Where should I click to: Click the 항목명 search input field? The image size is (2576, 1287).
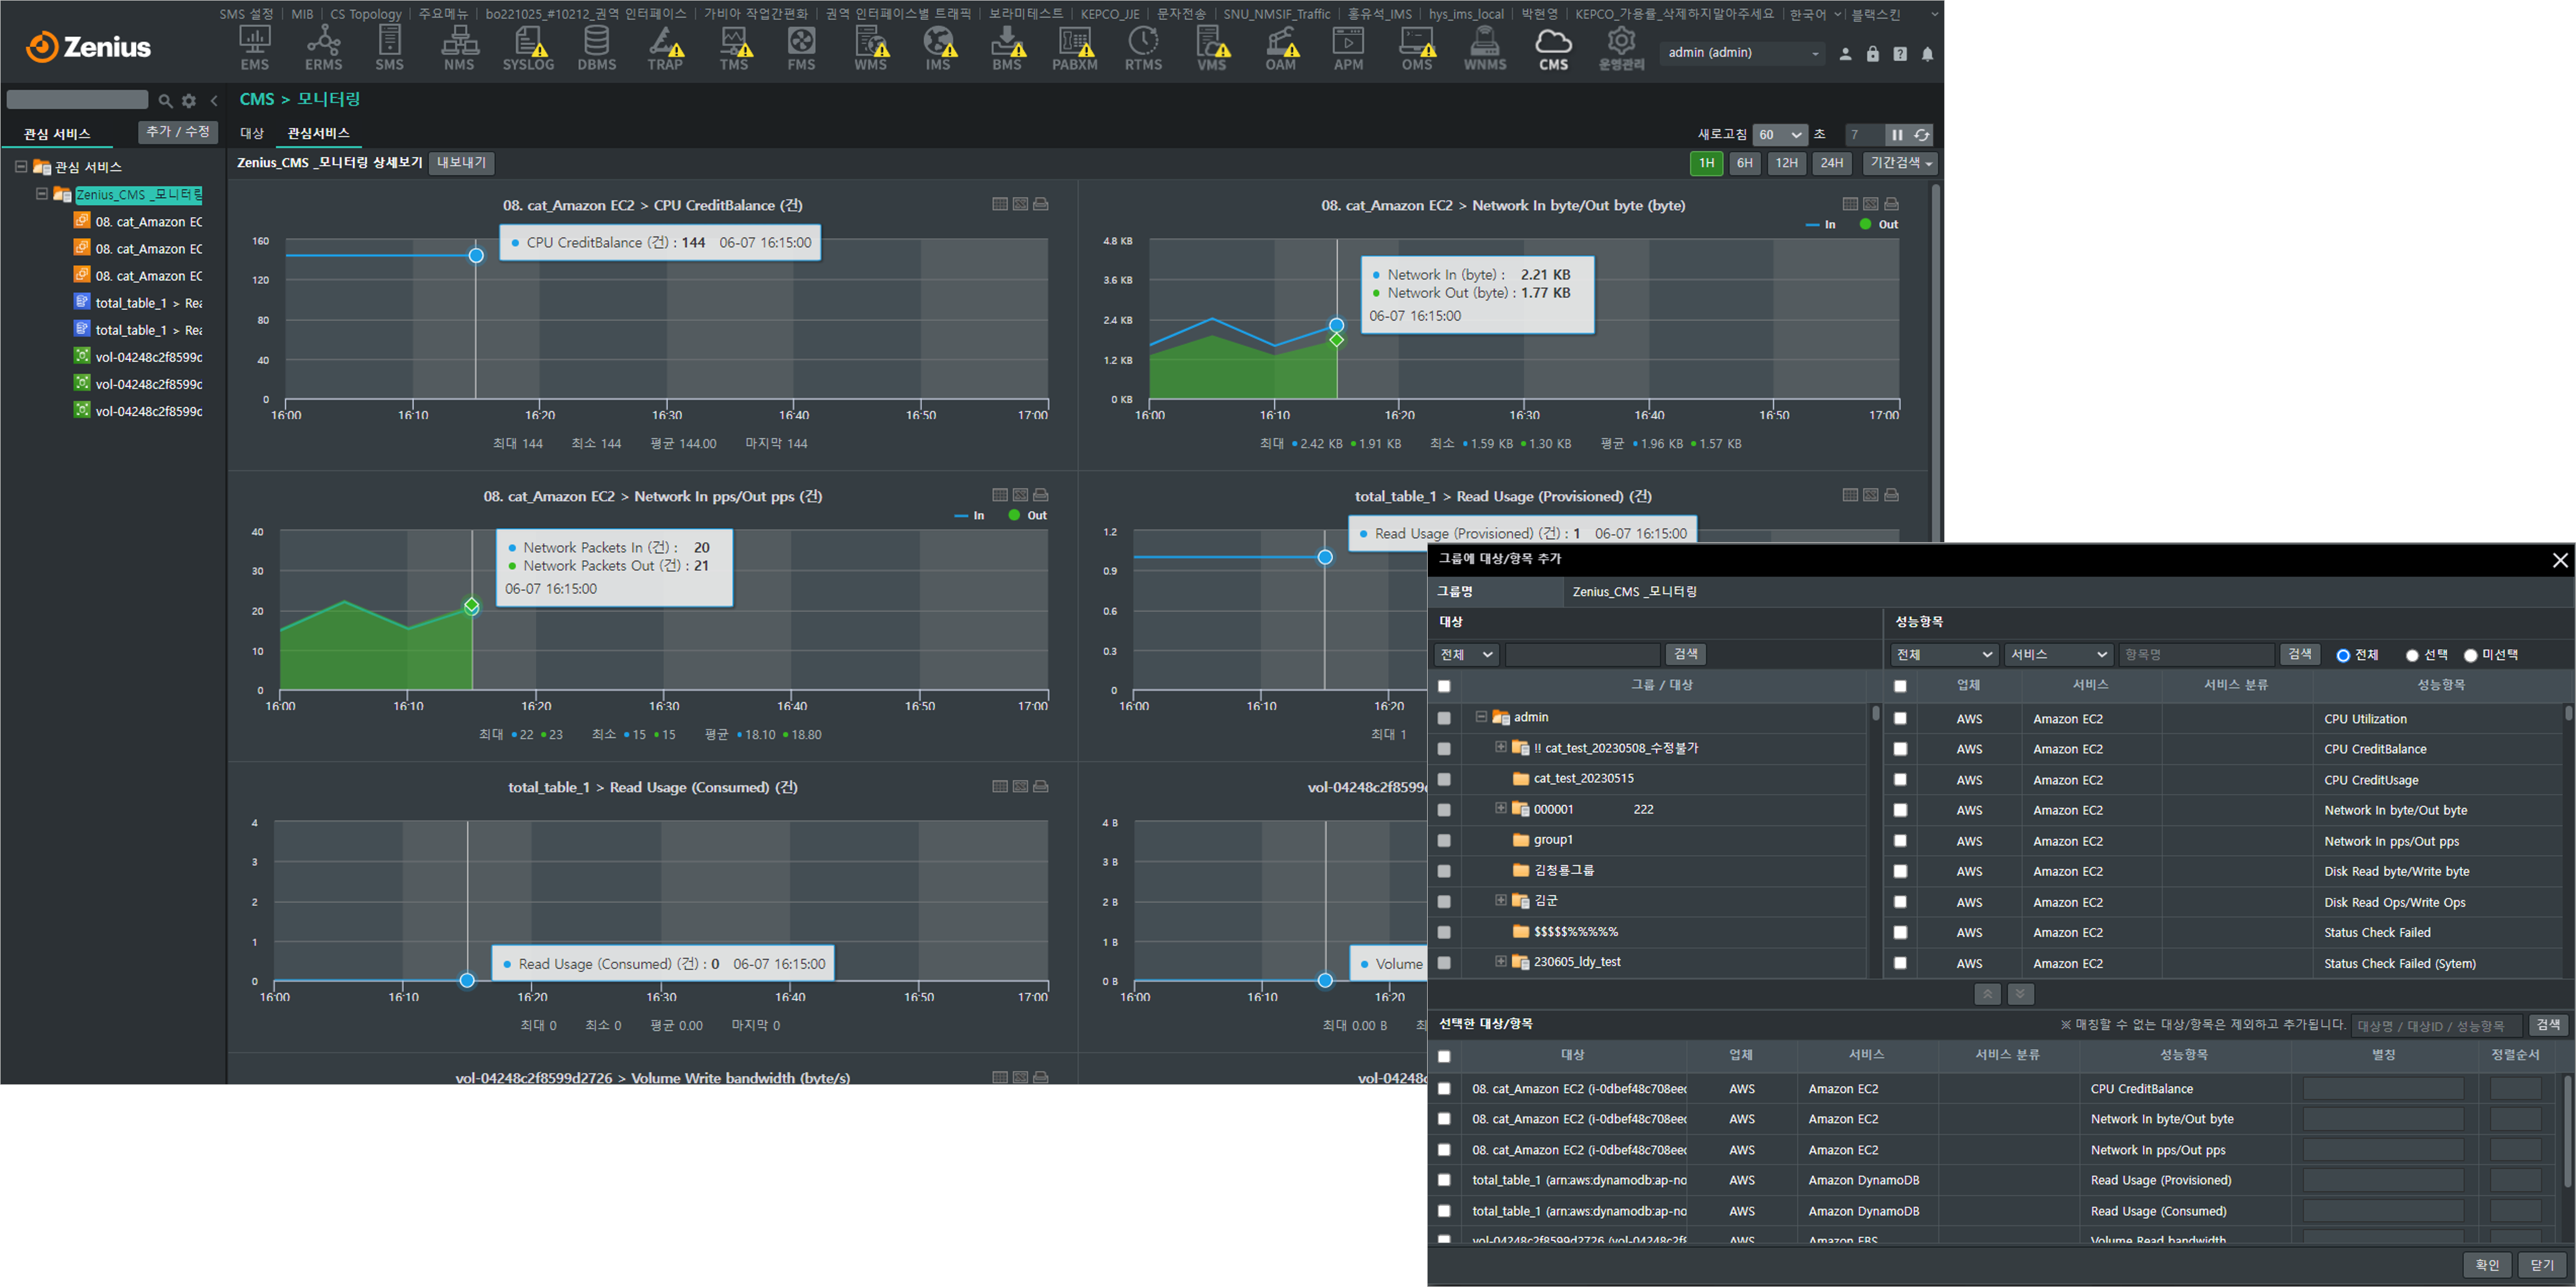2196,654
